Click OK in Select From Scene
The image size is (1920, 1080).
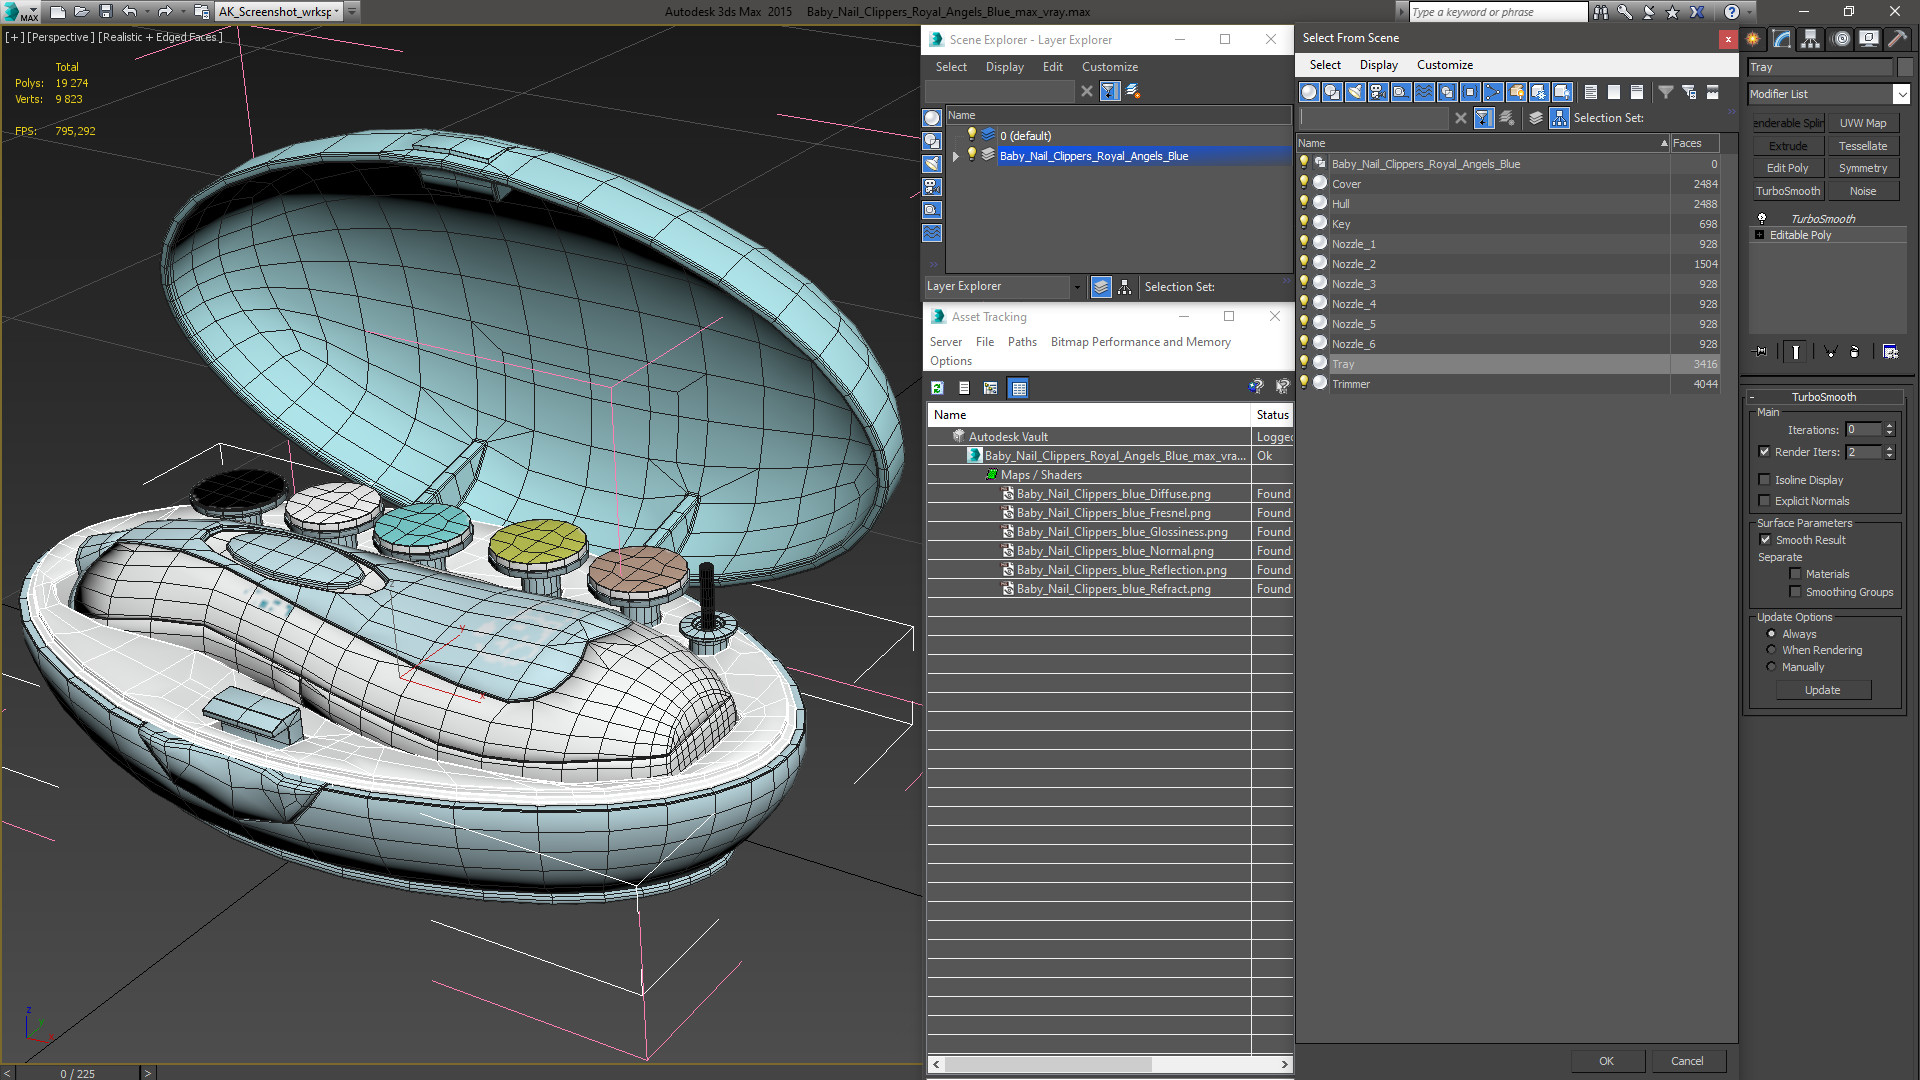point(1606,1061)
